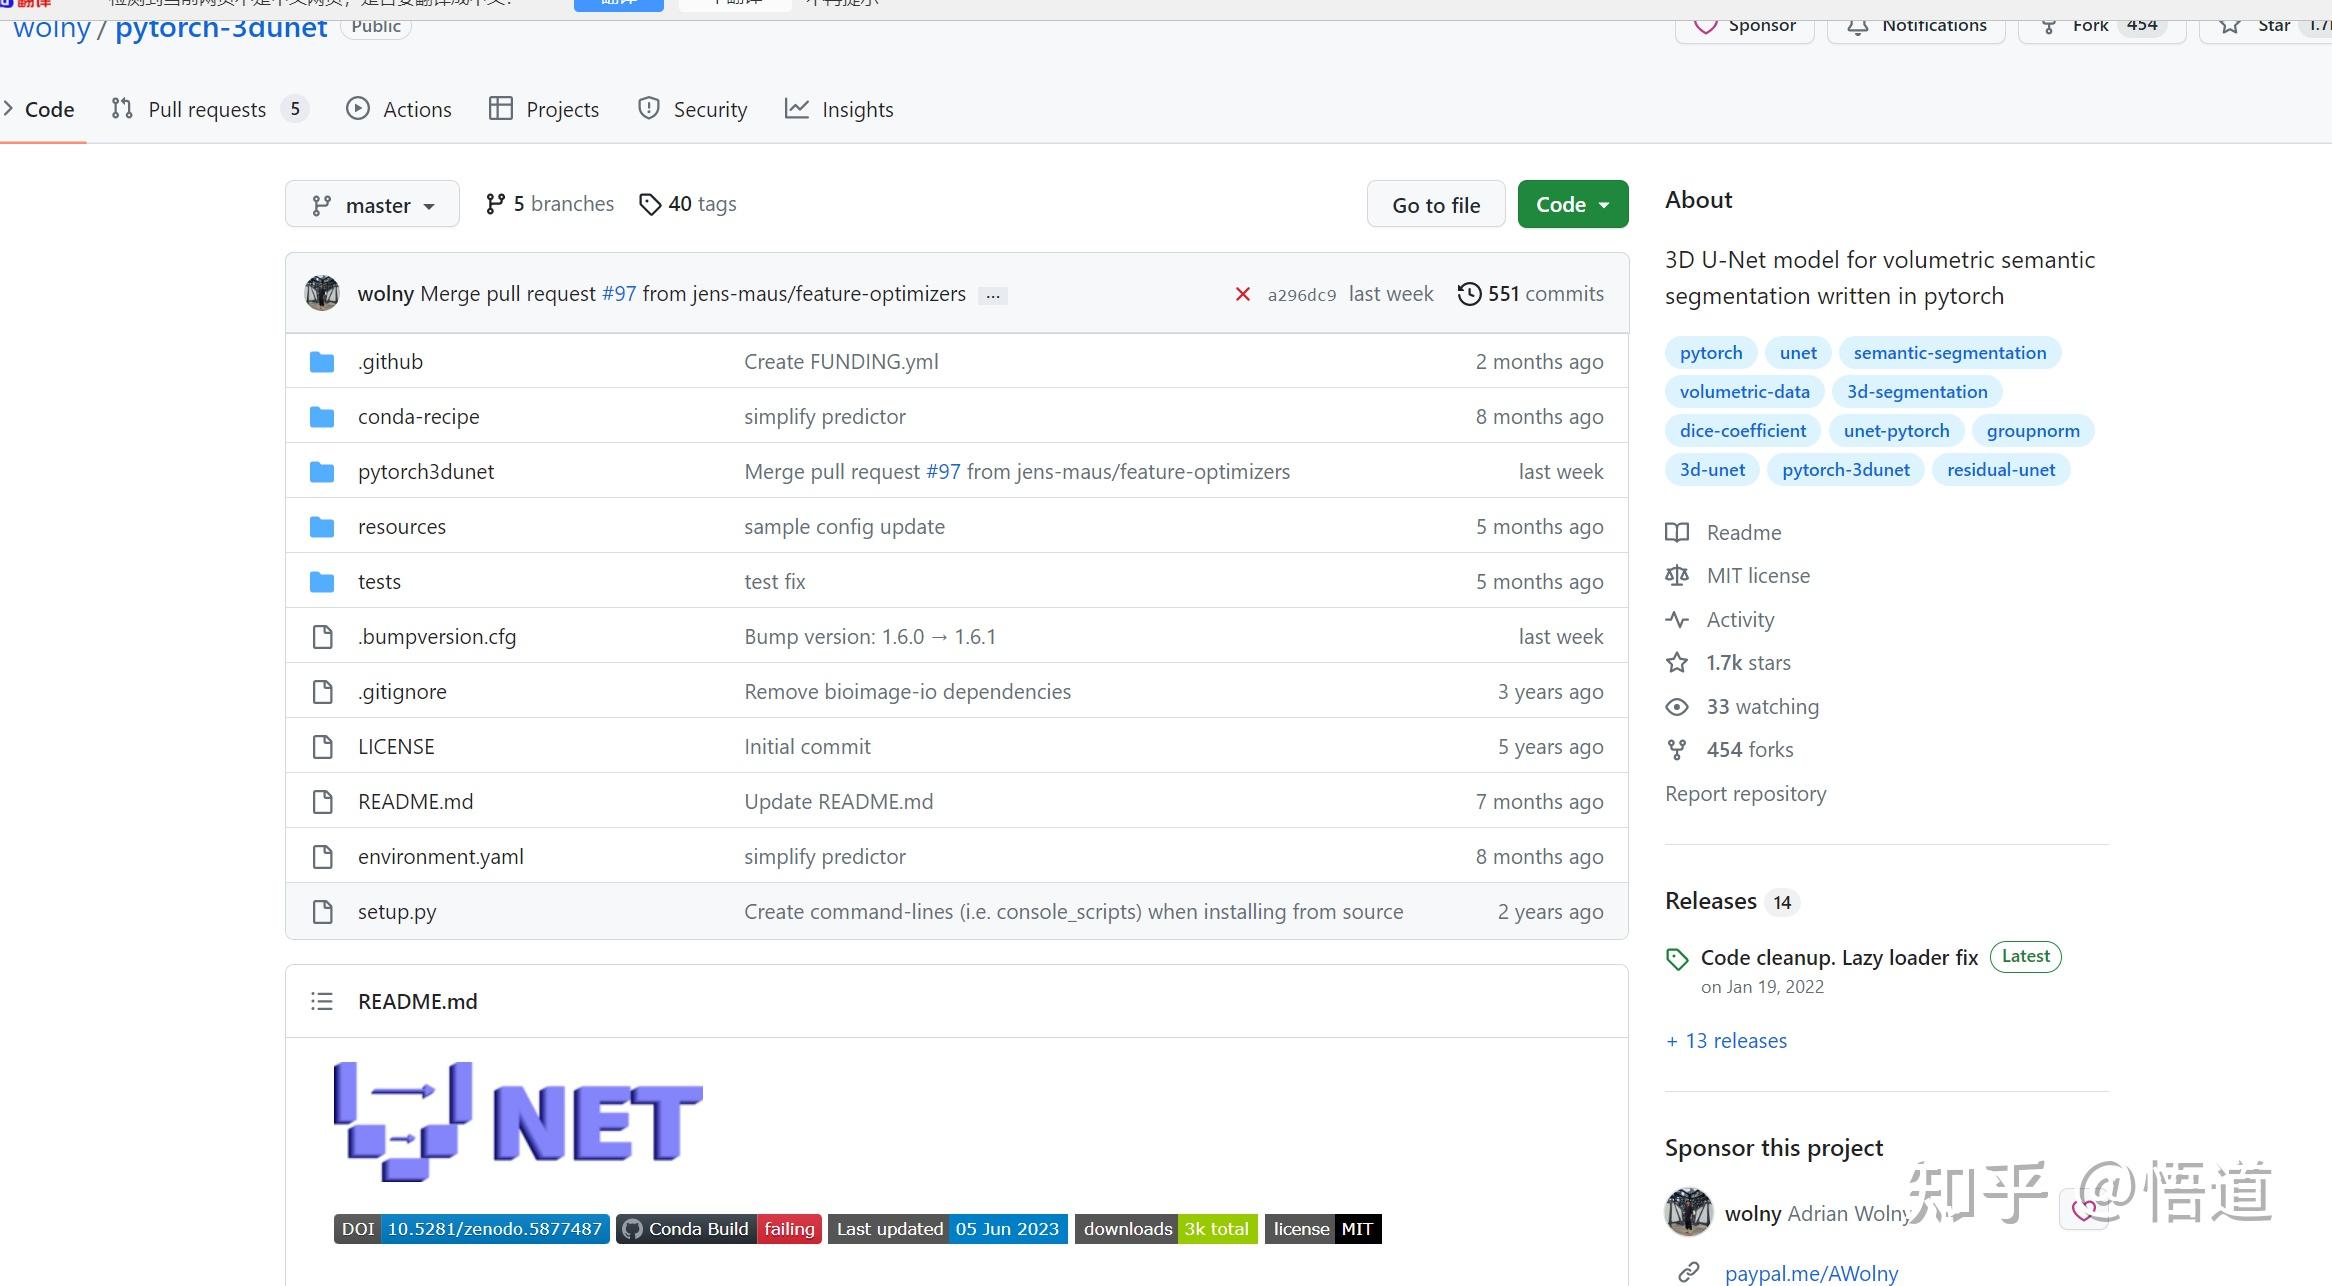Open the master branch dropdown

click(x=372, y=205)
